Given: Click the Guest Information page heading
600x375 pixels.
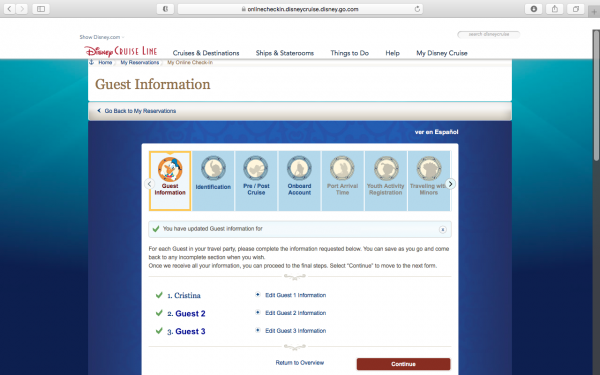Looking at the screenshot, I should pyautogui.click(x=153, y=84).
